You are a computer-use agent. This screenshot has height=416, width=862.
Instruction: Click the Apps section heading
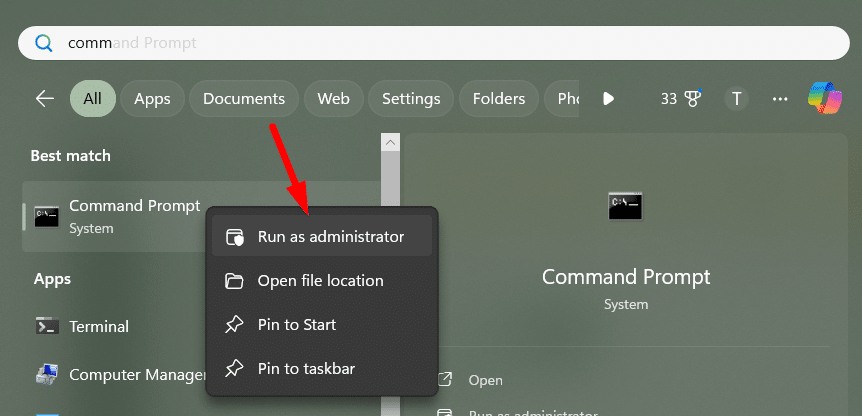52,279
